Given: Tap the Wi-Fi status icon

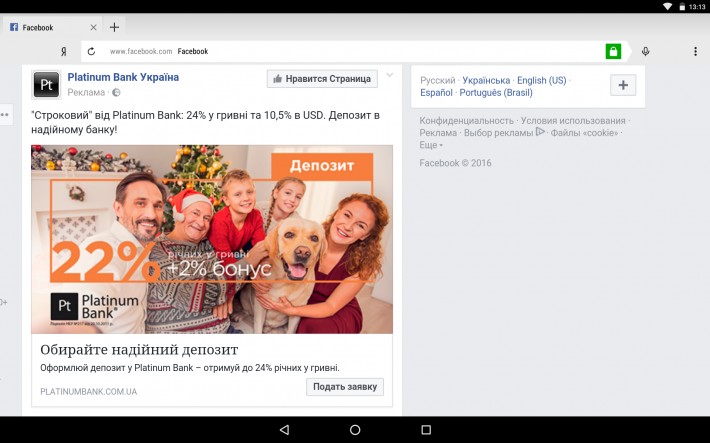Looking at the screenshot, I should click(x=667, y=6).
